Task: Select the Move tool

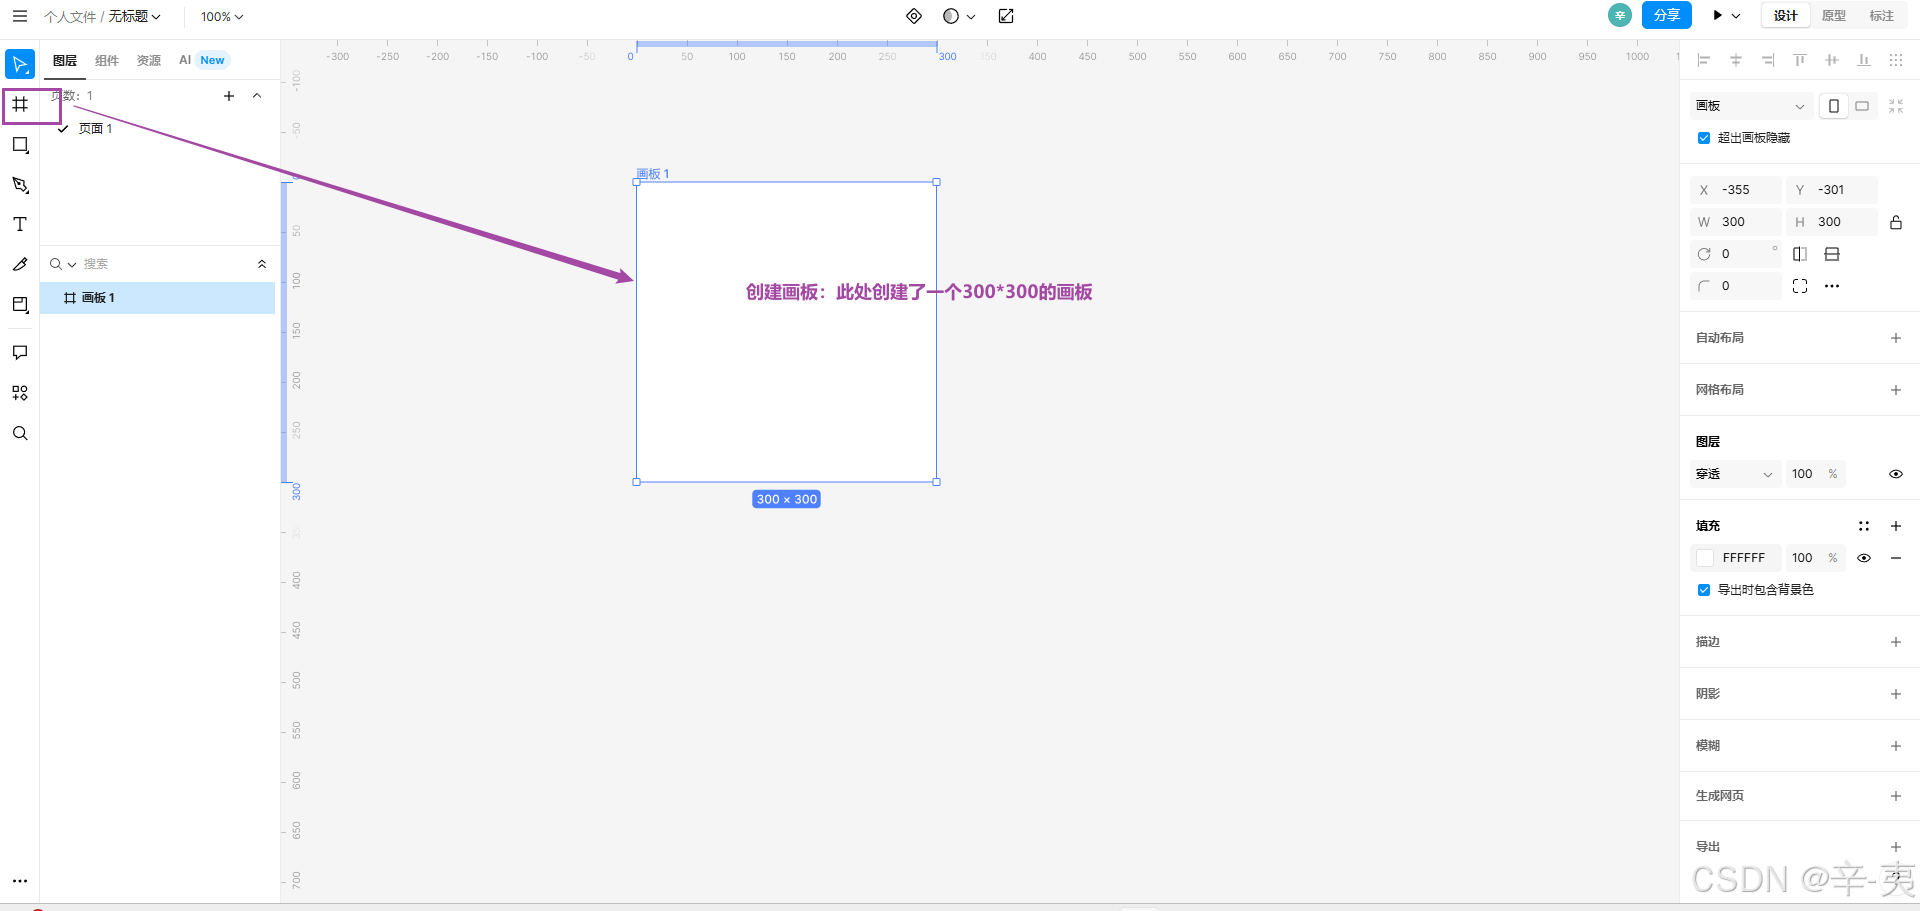Action: pyautogui.click(x=20, y=64)
